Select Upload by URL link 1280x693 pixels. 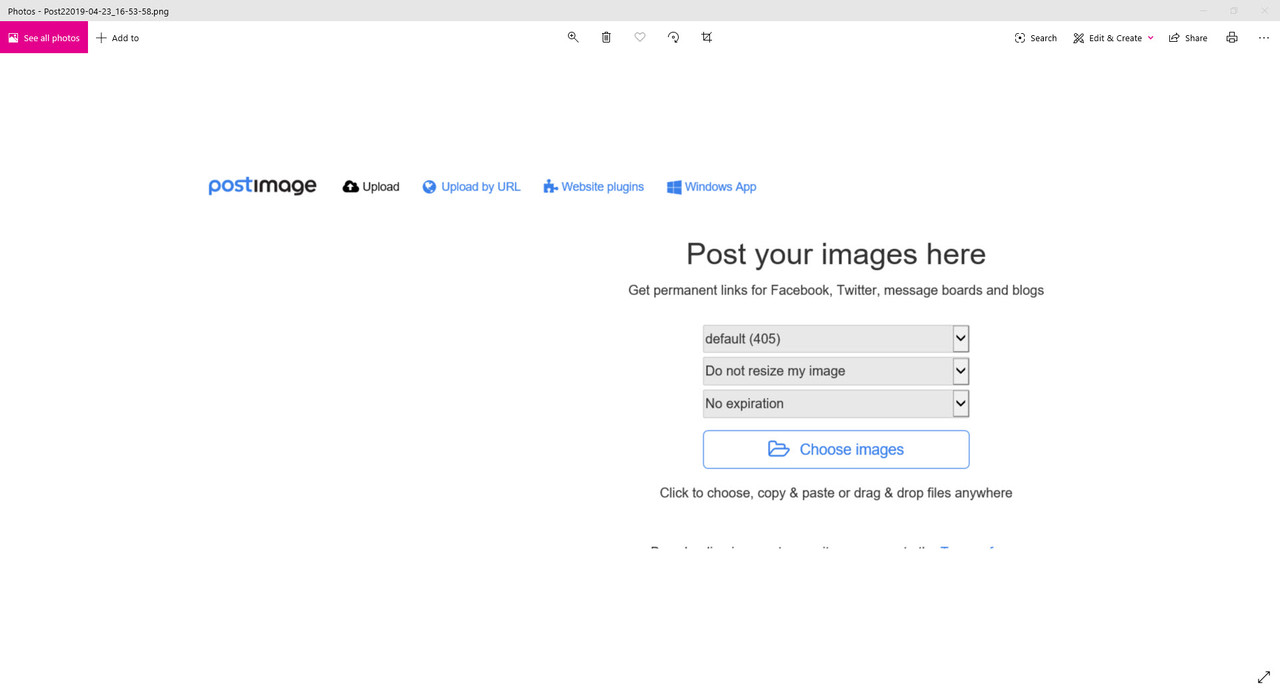(x=471, y=187)
